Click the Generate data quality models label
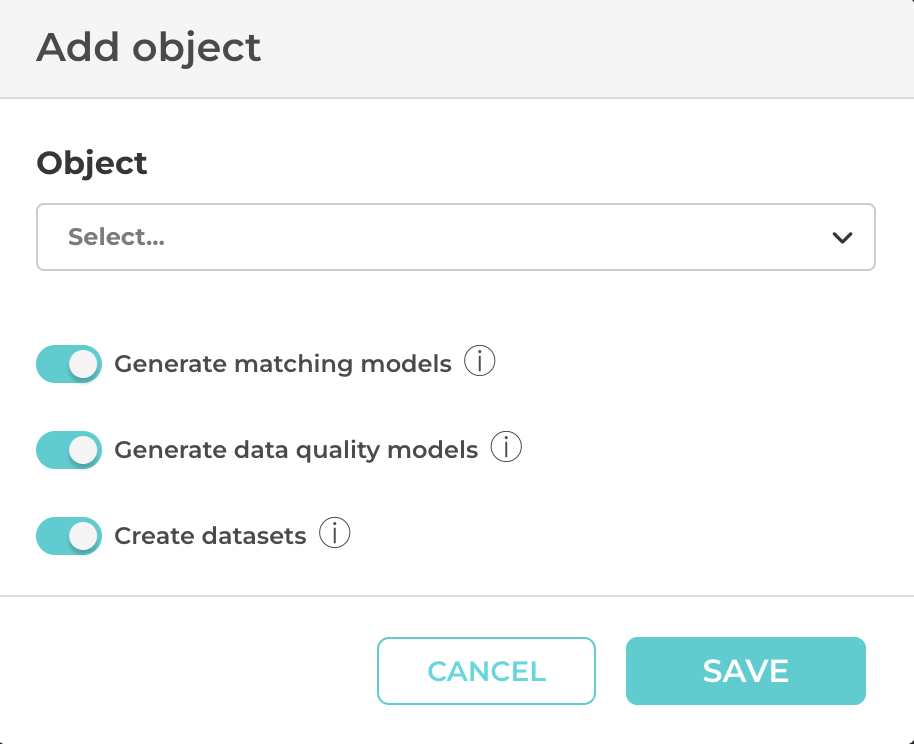This screenshot has width=914, height=744. [x=296, y=450]
